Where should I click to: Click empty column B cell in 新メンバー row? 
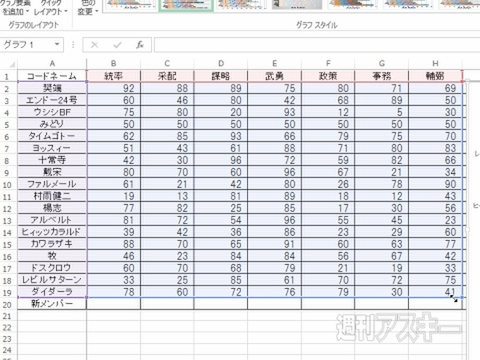[114, 304]
